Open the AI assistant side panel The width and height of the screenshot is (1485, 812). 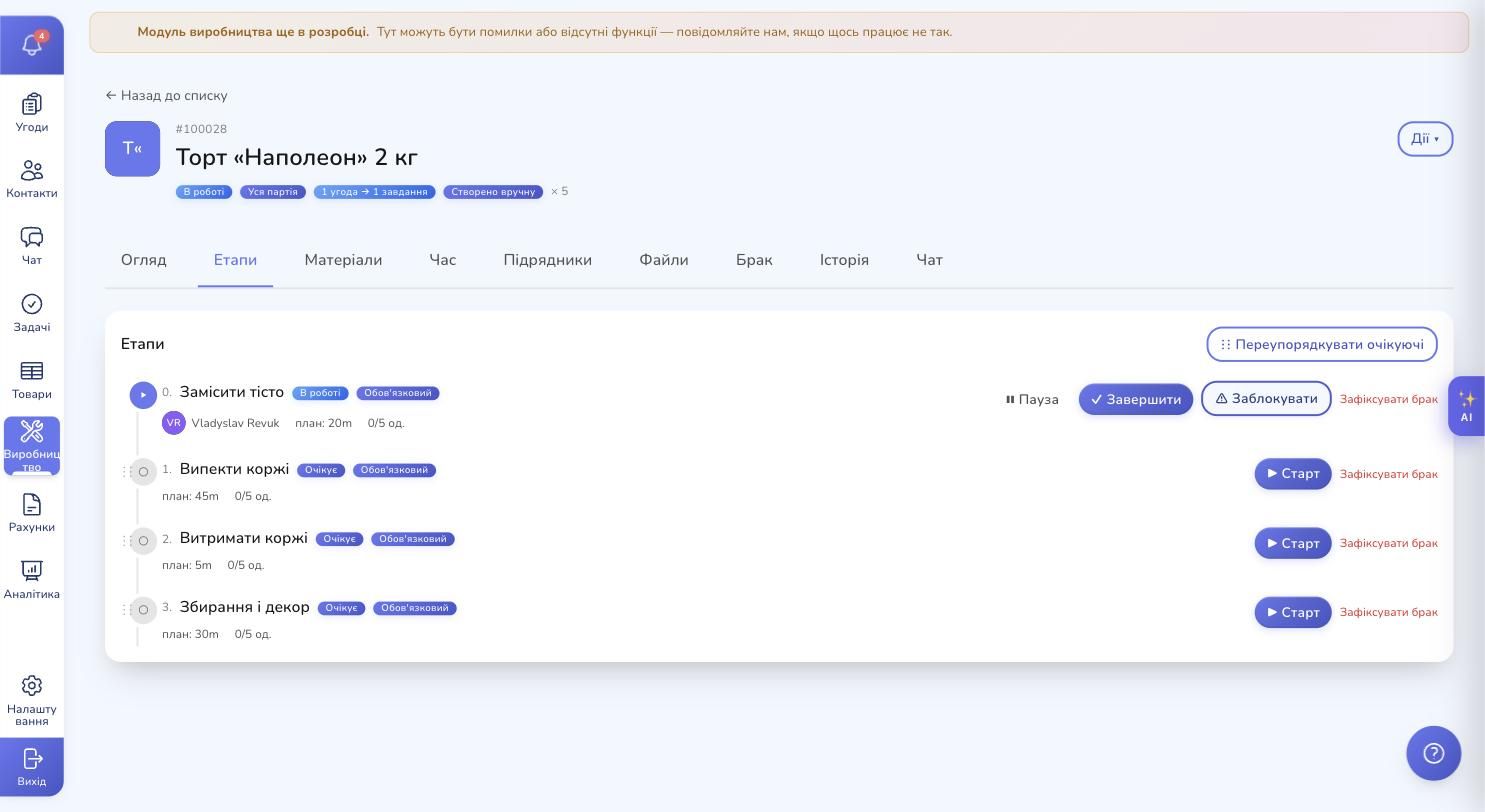coord(1466,406)
